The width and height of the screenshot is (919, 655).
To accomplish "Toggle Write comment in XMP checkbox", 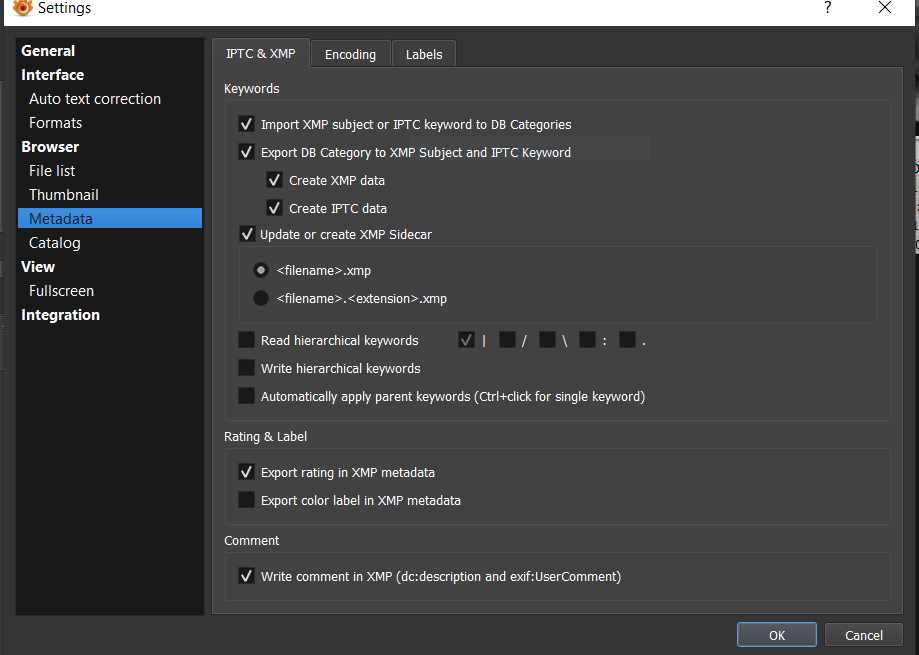I will point(246,577).
